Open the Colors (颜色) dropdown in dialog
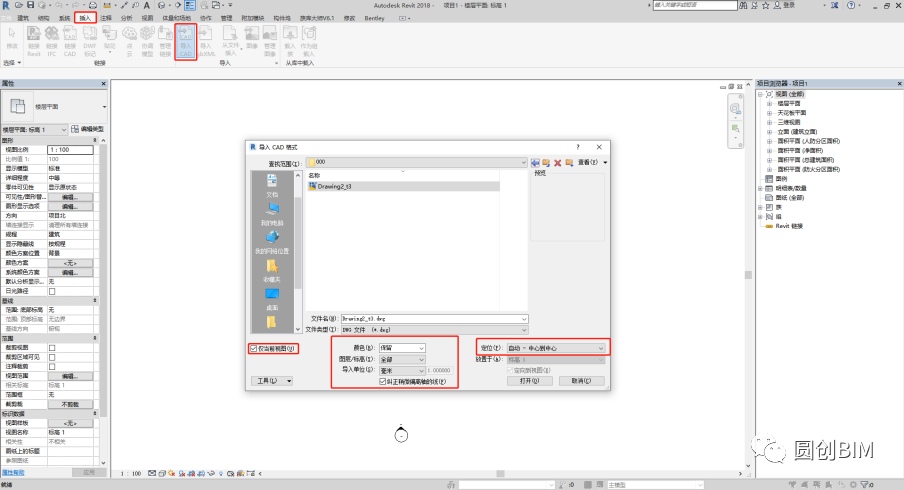904x490 pixels. pos(402,348)
